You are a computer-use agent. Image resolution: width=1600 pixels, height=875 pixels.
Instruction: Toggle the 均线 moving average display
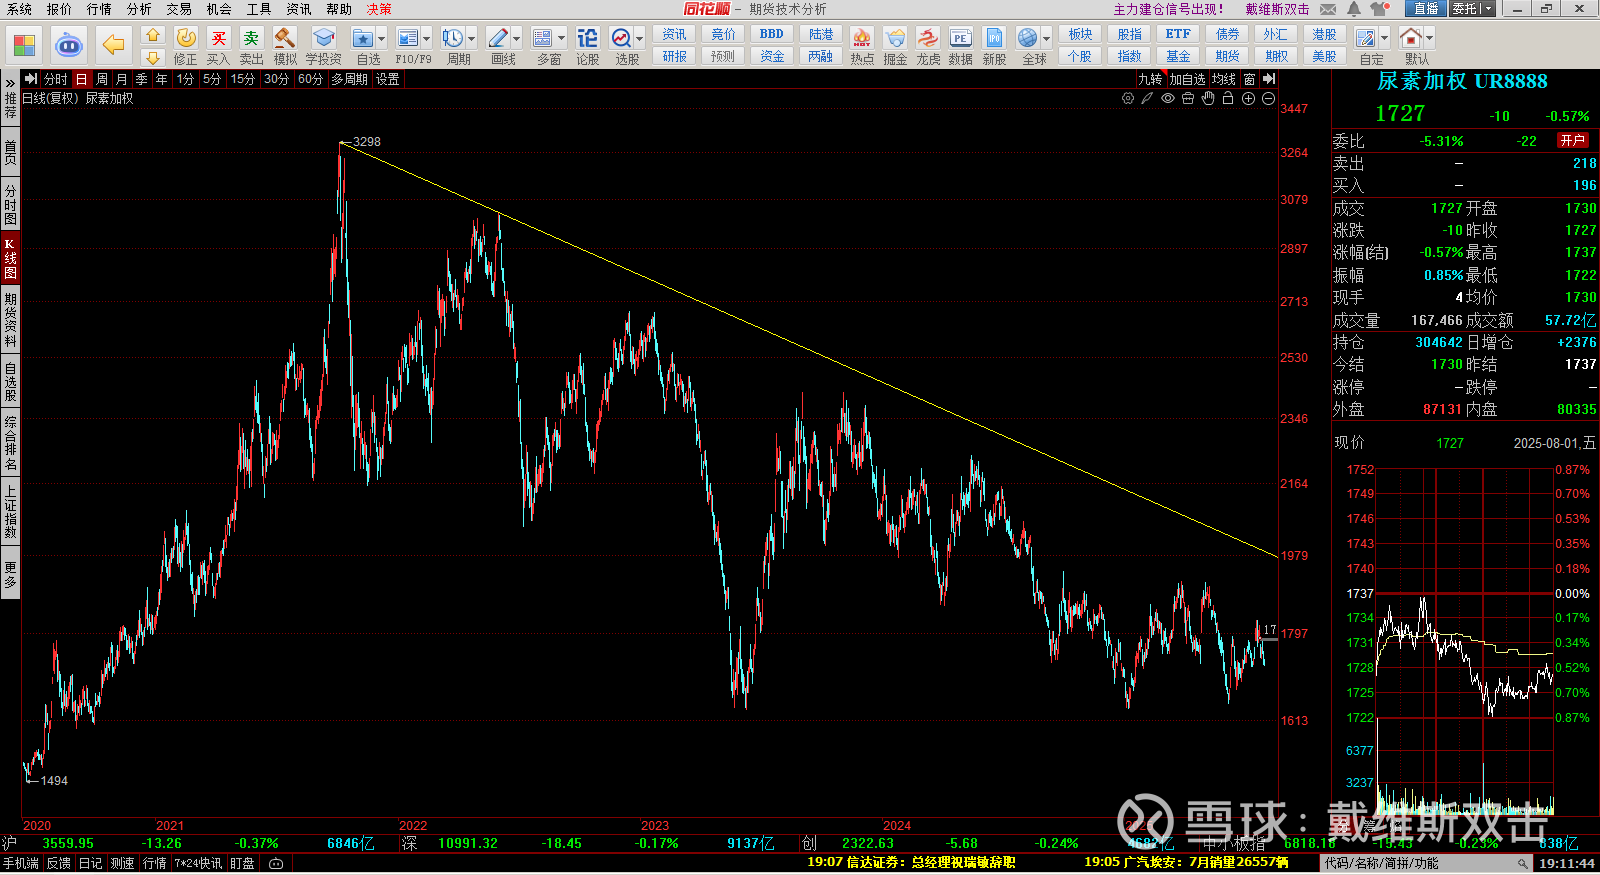coord(1224,79)
